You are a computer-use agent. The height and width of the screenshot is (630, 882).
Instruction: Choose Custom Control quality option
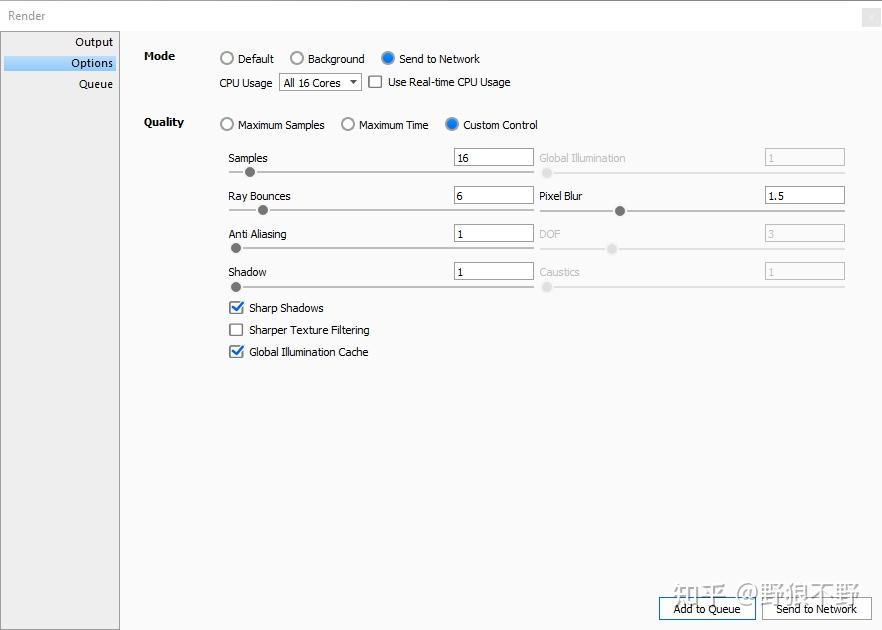tap(452, 125)
